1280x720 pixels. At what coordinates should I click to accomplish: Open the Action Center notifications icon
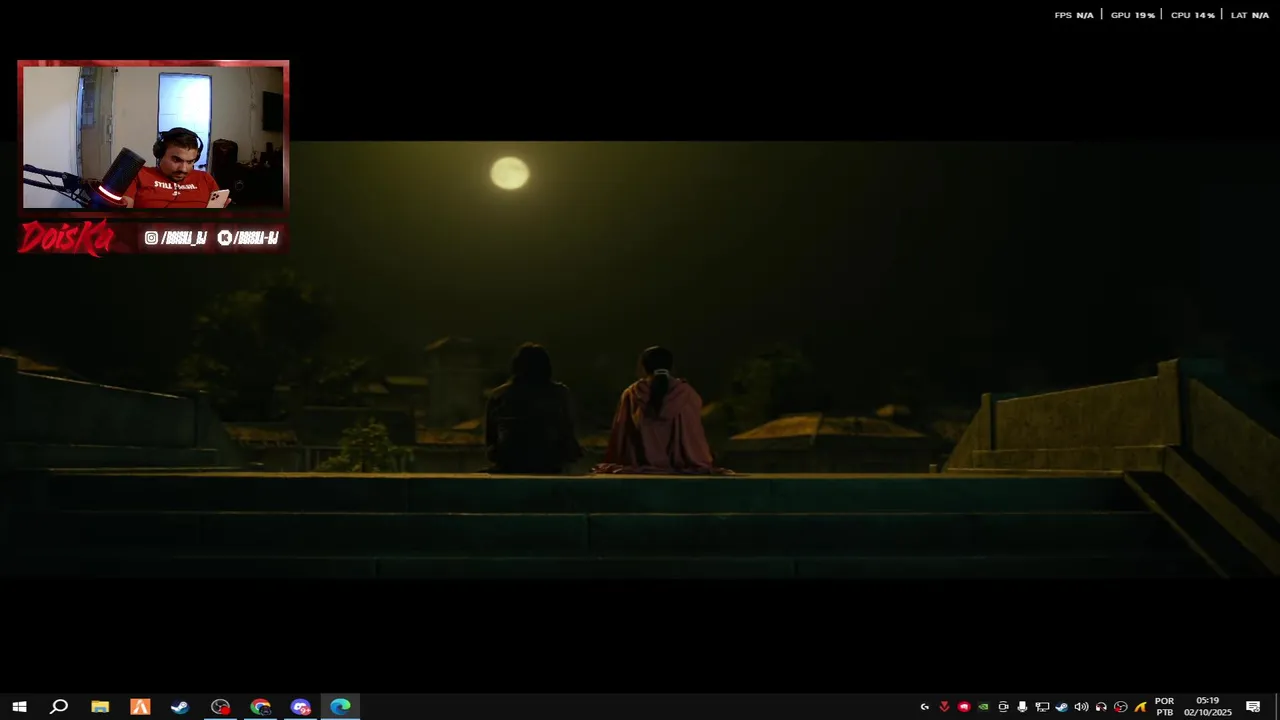click(1253, 707)
